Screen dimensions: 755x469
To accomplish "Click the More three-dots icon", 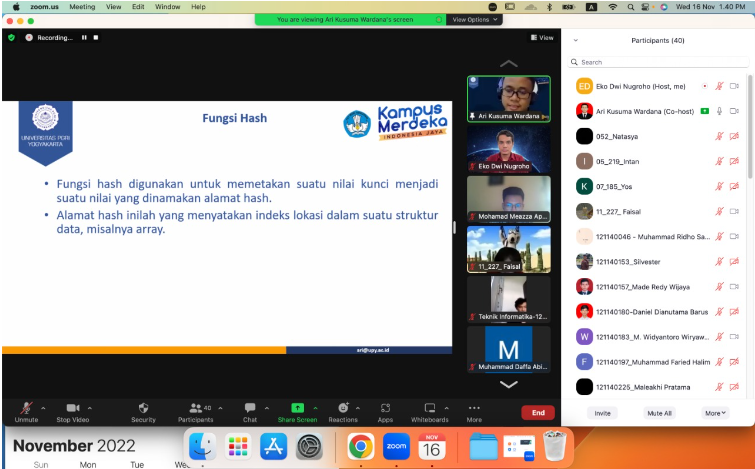I will click(473, 408).
